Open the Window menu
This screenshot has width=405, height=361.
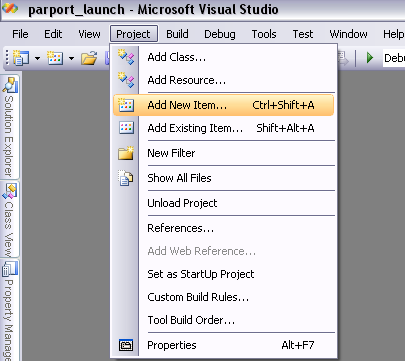348,34
